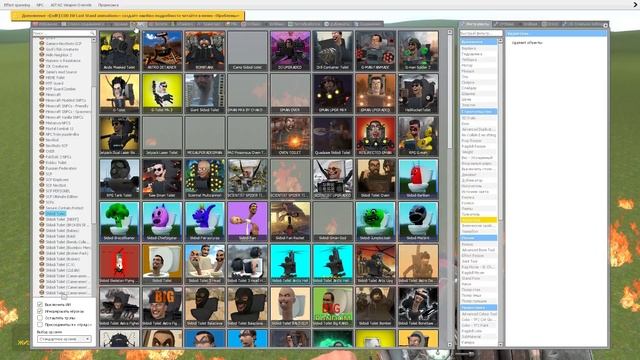Open the first menu in the top bar
This screenshot has height=360, width=640.
pos(17,5)
